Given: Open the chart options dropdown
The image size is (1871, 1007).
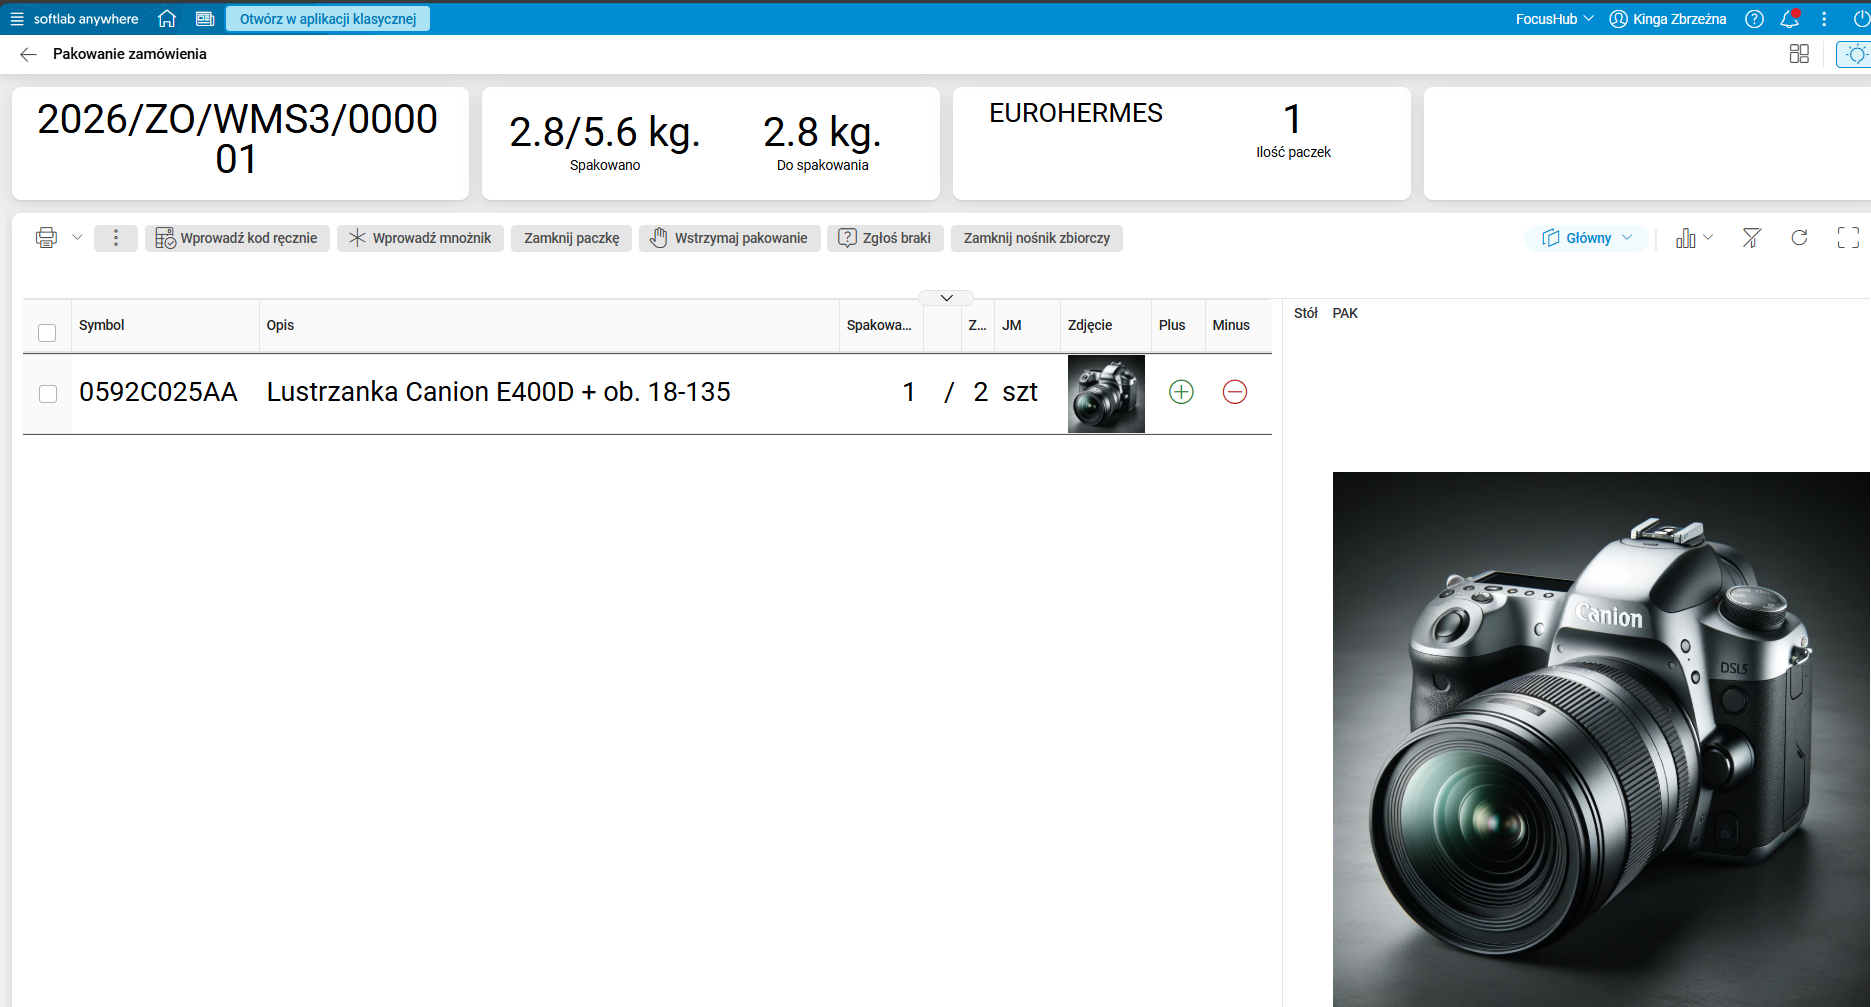Looking at the screenshot, I should (1695, 238).
